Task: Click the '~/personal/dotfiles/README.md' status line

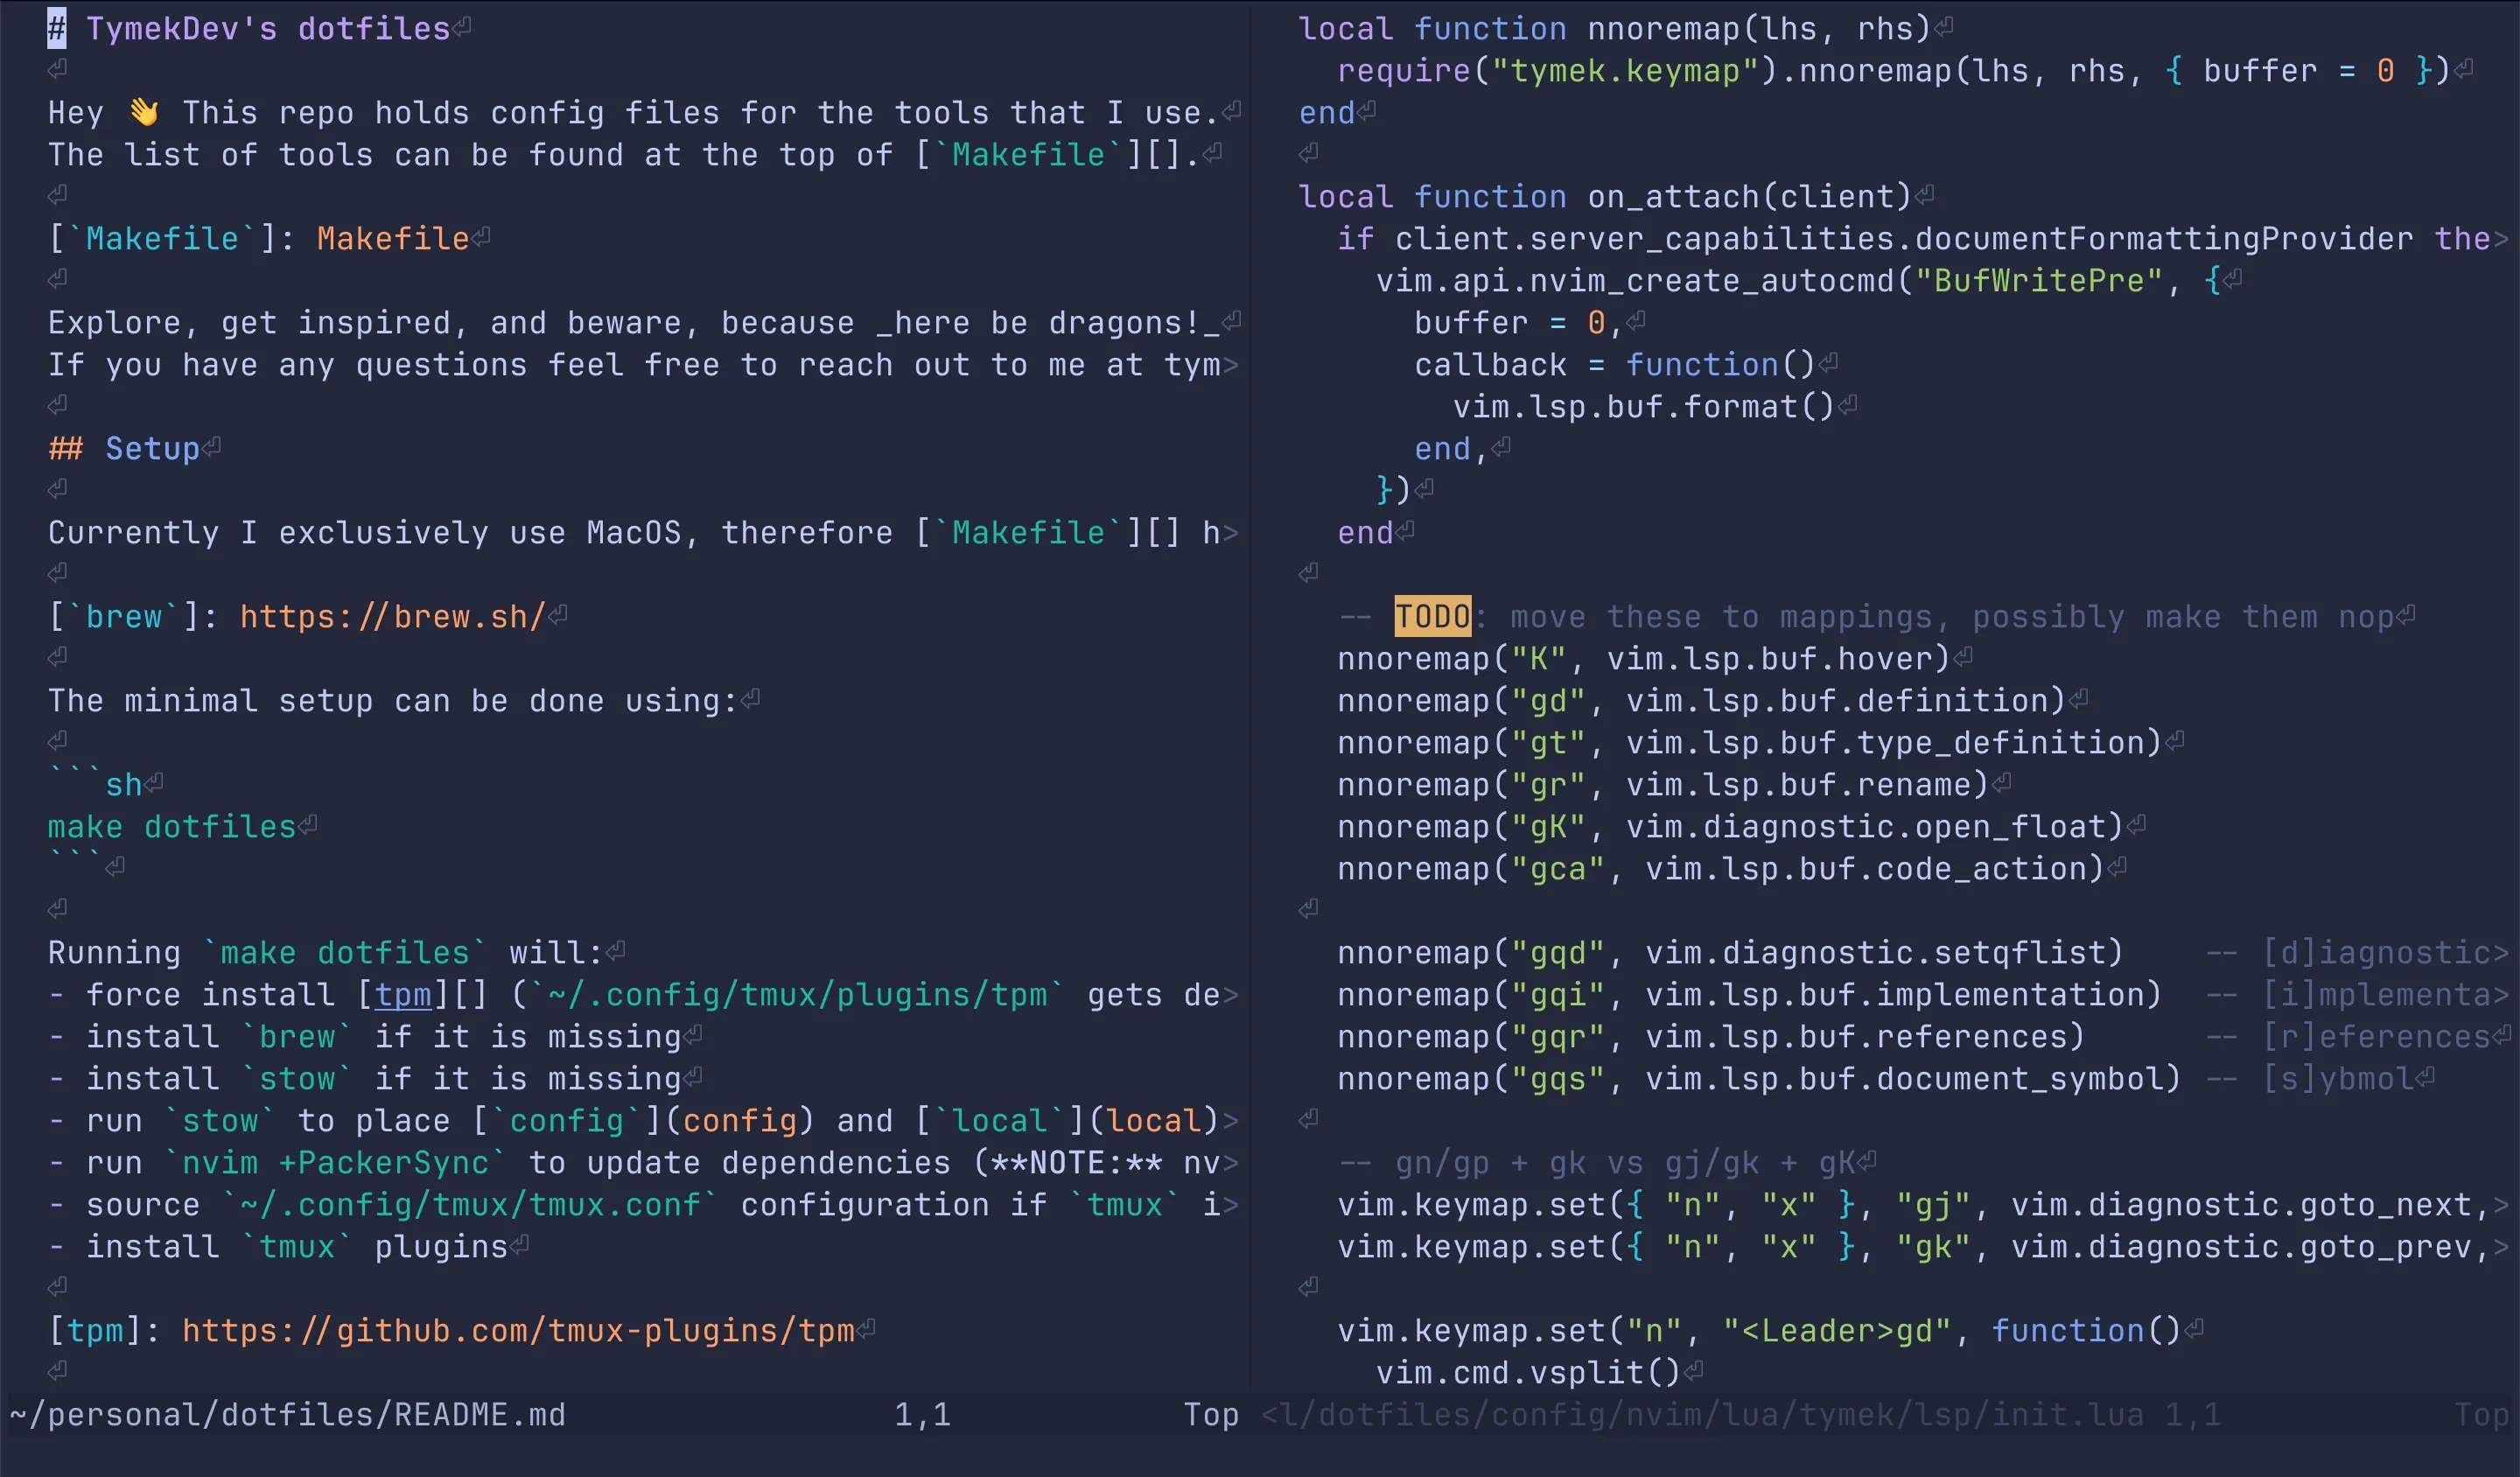Action: pyautogui.click(x=288, y=1415)
